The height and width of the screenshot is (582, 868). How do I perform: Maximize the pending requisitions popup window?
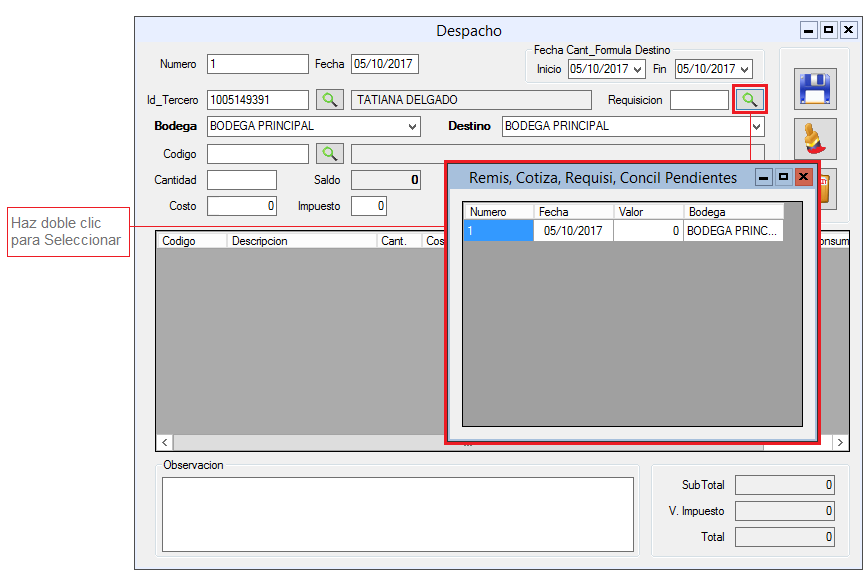pos(783,177)
